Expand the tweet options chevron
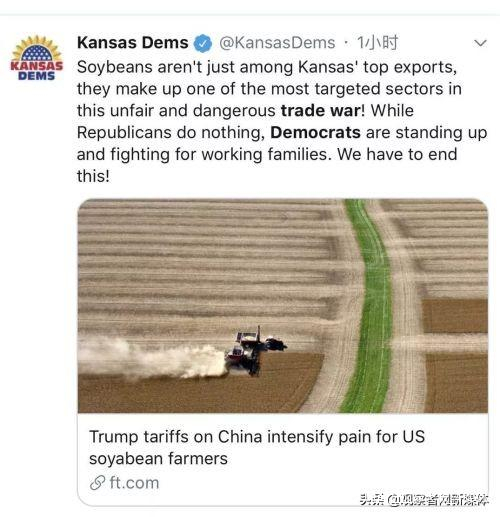Viewport: 500px width, 517px height. click(480, 43)
